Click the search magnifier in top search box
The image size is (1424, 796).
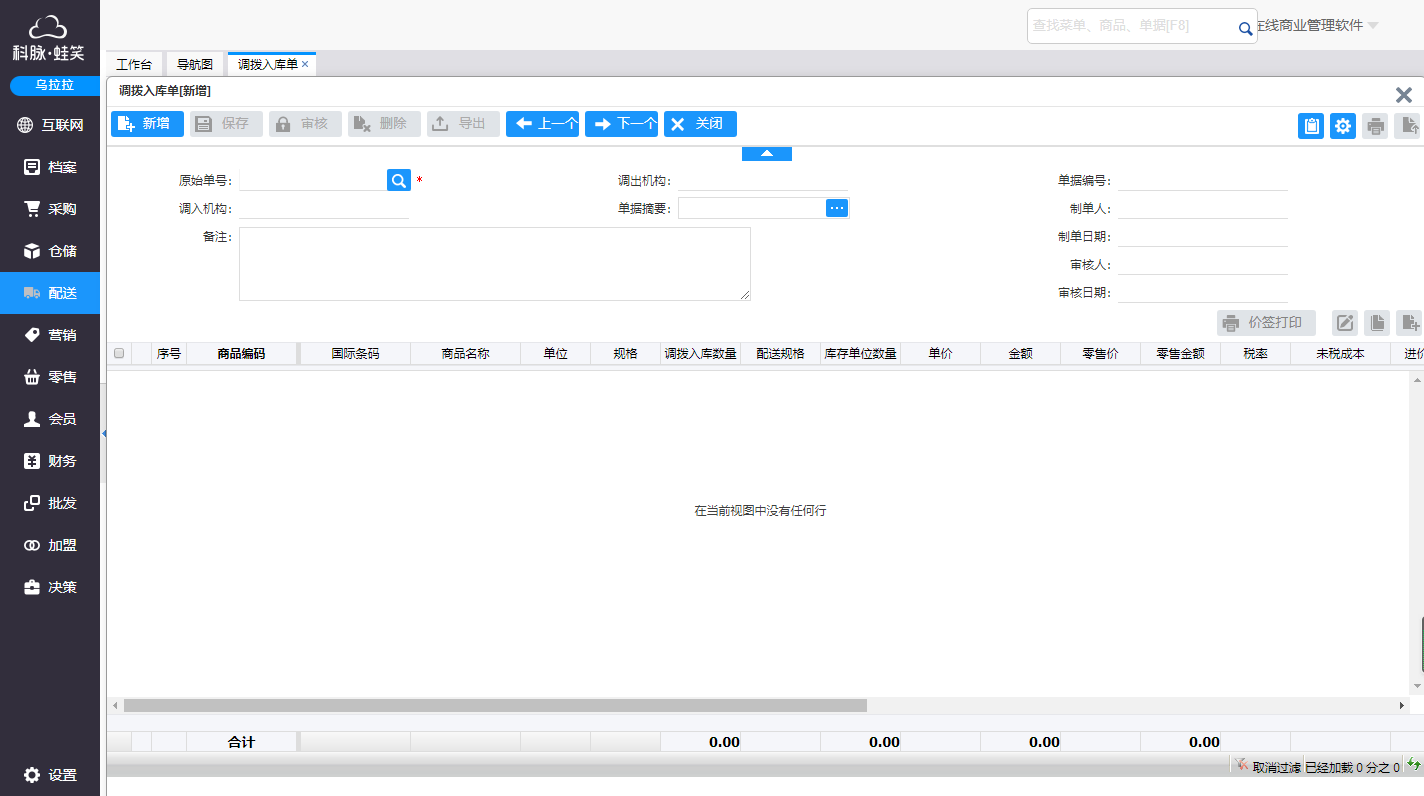point(1245,28)
